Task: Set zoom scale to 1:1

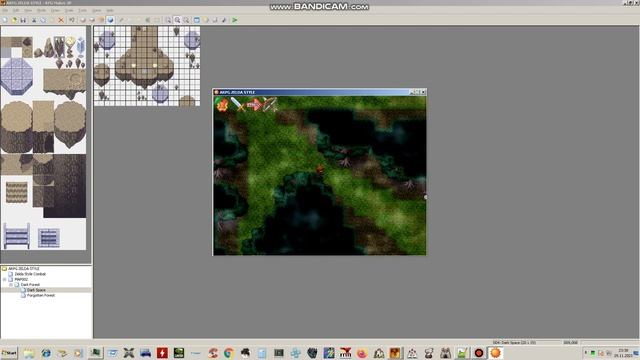Action: click(169, 20)
